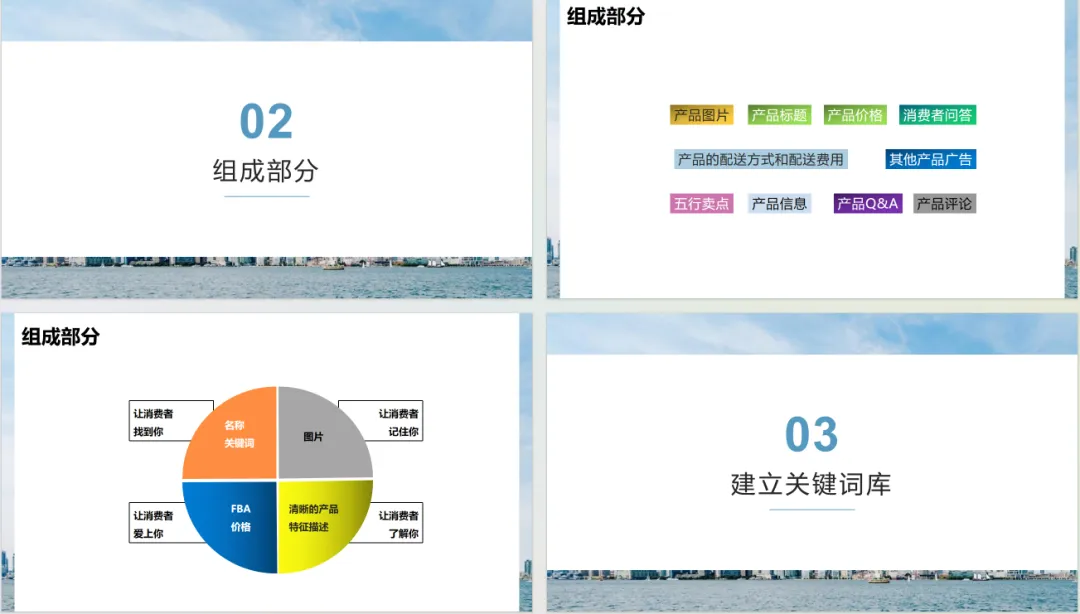The image size is (1080, 614).
Task: Open the 02 组成部分 section slide
Action: coord(267,149)
